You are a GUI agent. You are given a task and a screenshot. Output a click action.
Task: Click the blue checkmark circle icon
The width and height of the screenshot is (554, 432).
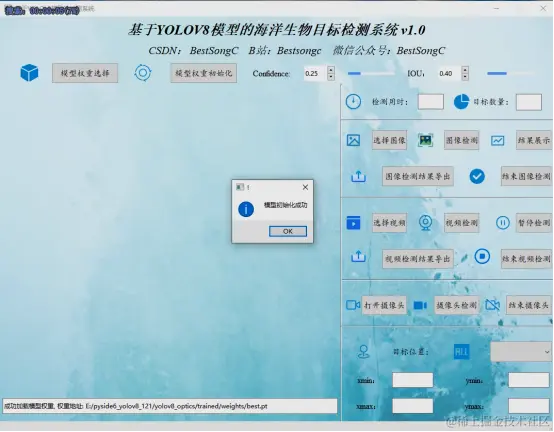pyautogui.click(x=477, y=176)
